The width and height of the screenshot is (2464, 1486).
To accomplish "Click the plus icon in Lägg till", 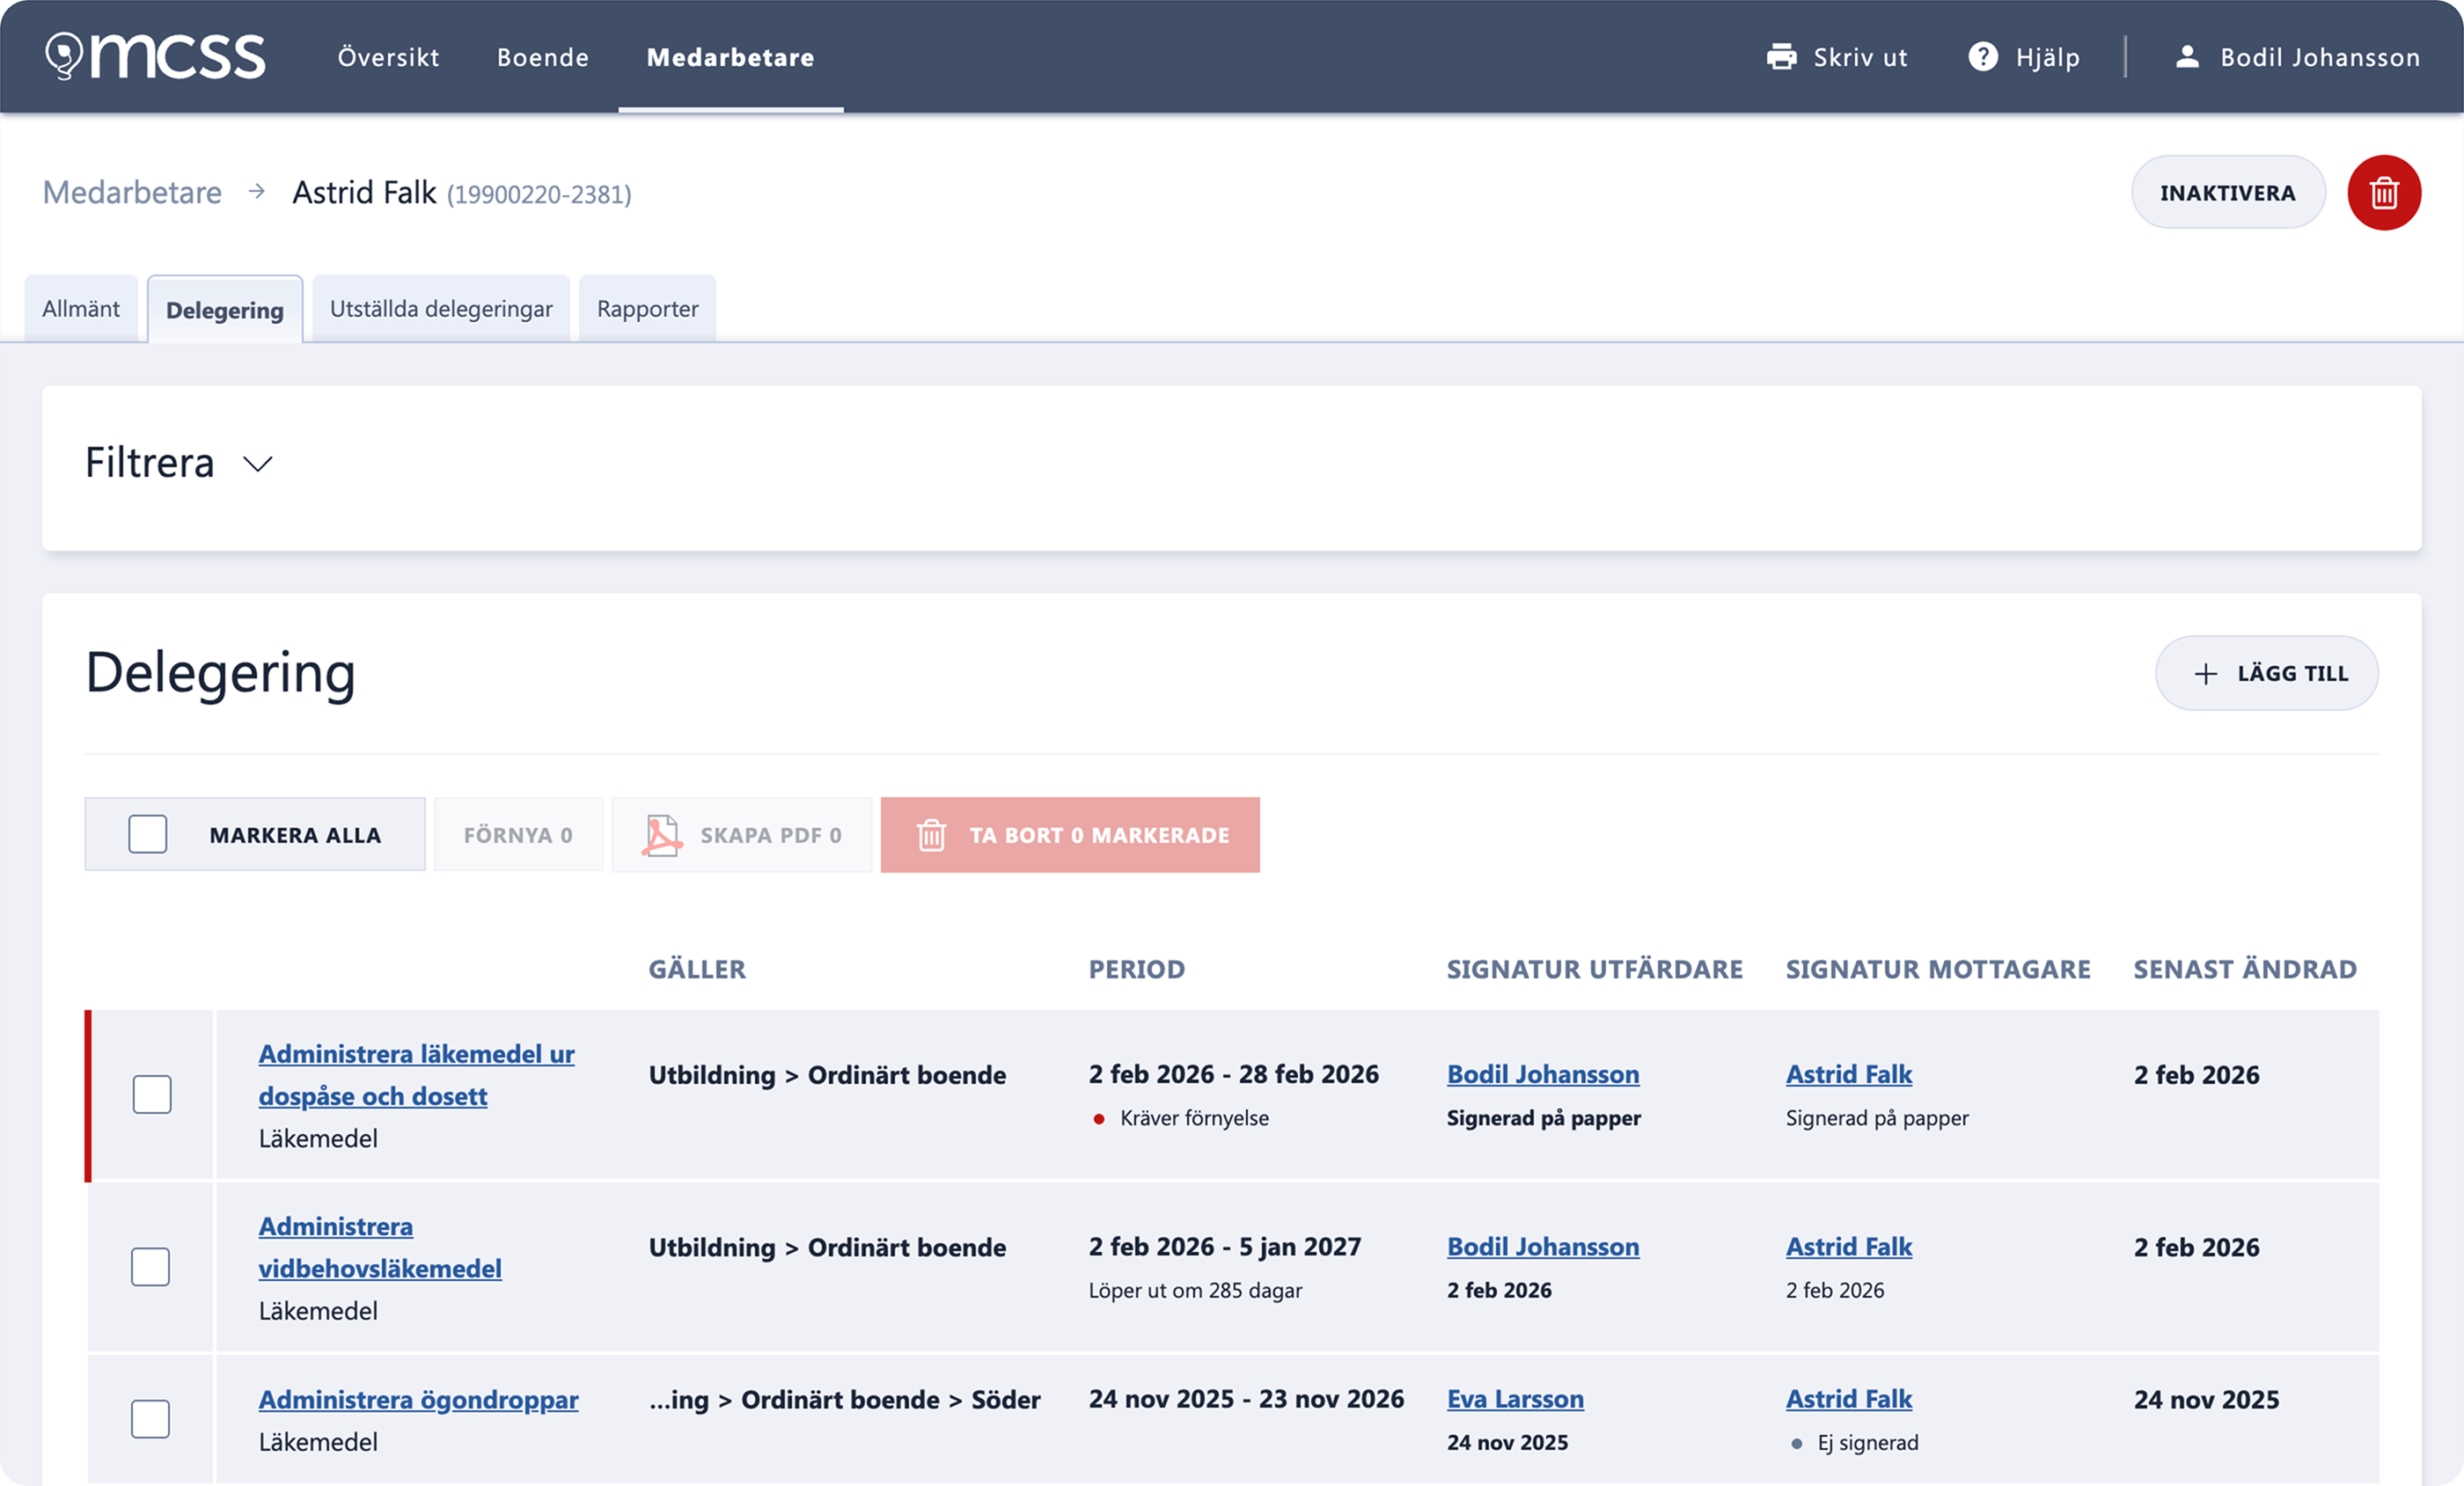I will click(x=2205, y=674).
